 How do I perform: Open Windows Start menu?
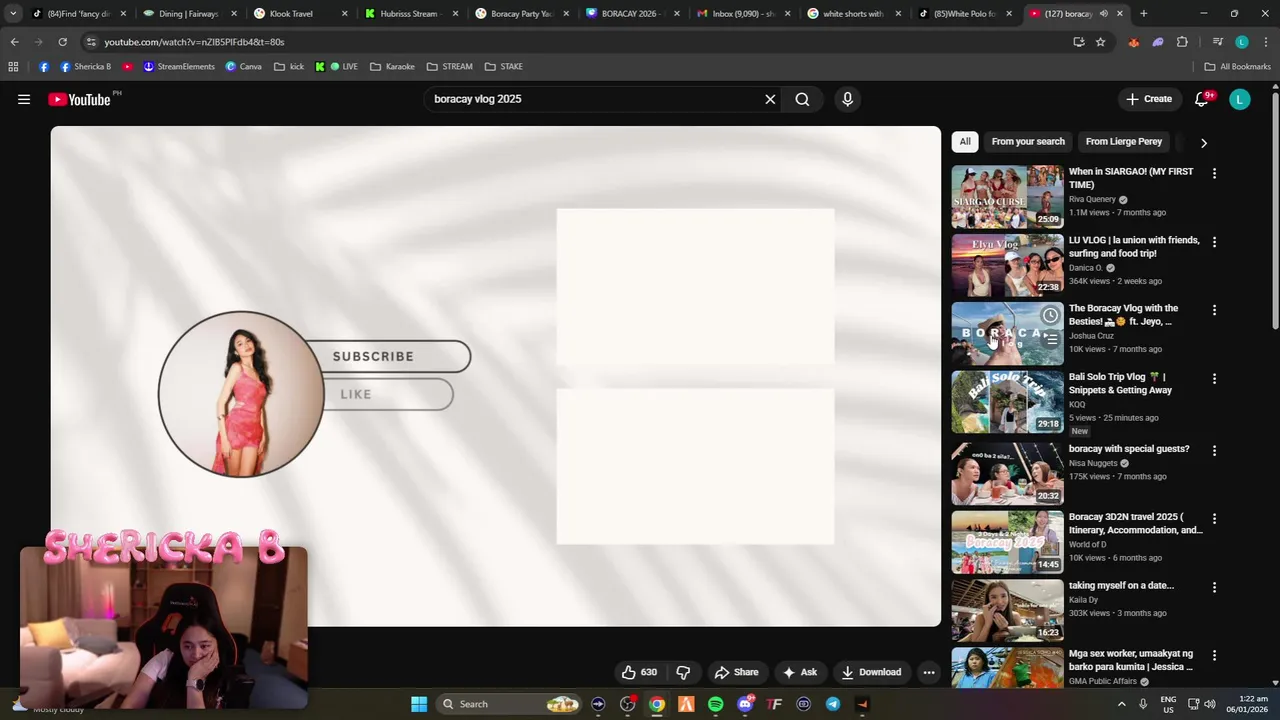(419, 704)
